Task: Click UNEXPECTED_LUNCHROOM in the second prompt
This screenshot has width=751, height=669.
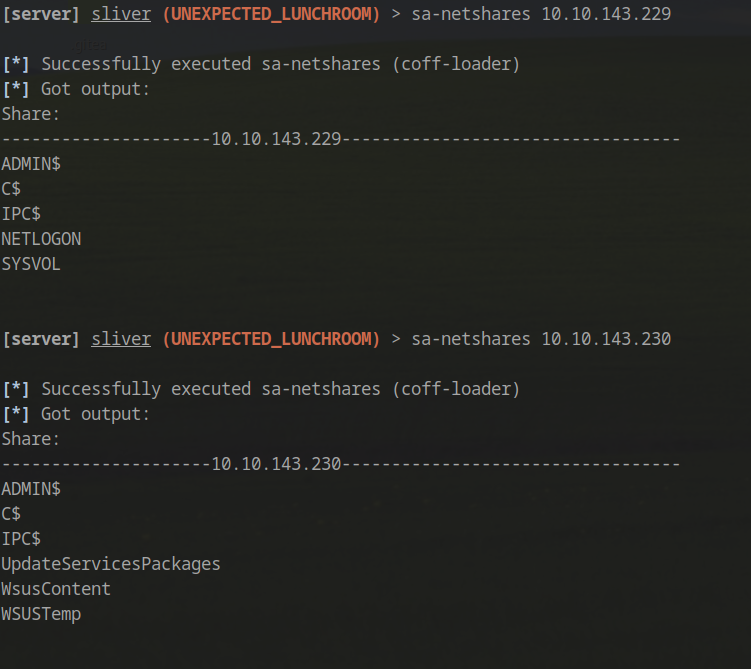Action: point(271,339)
